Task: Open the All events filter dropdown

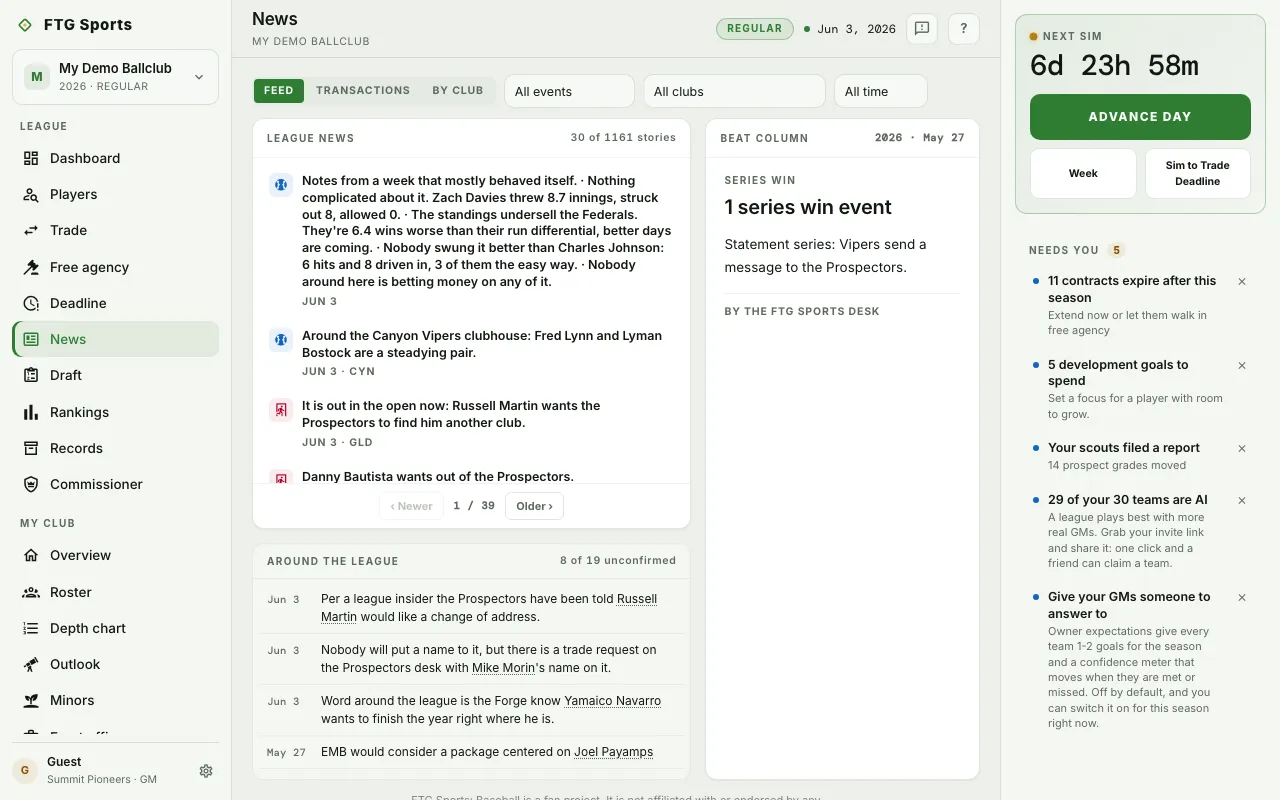Action: point(569,91)
